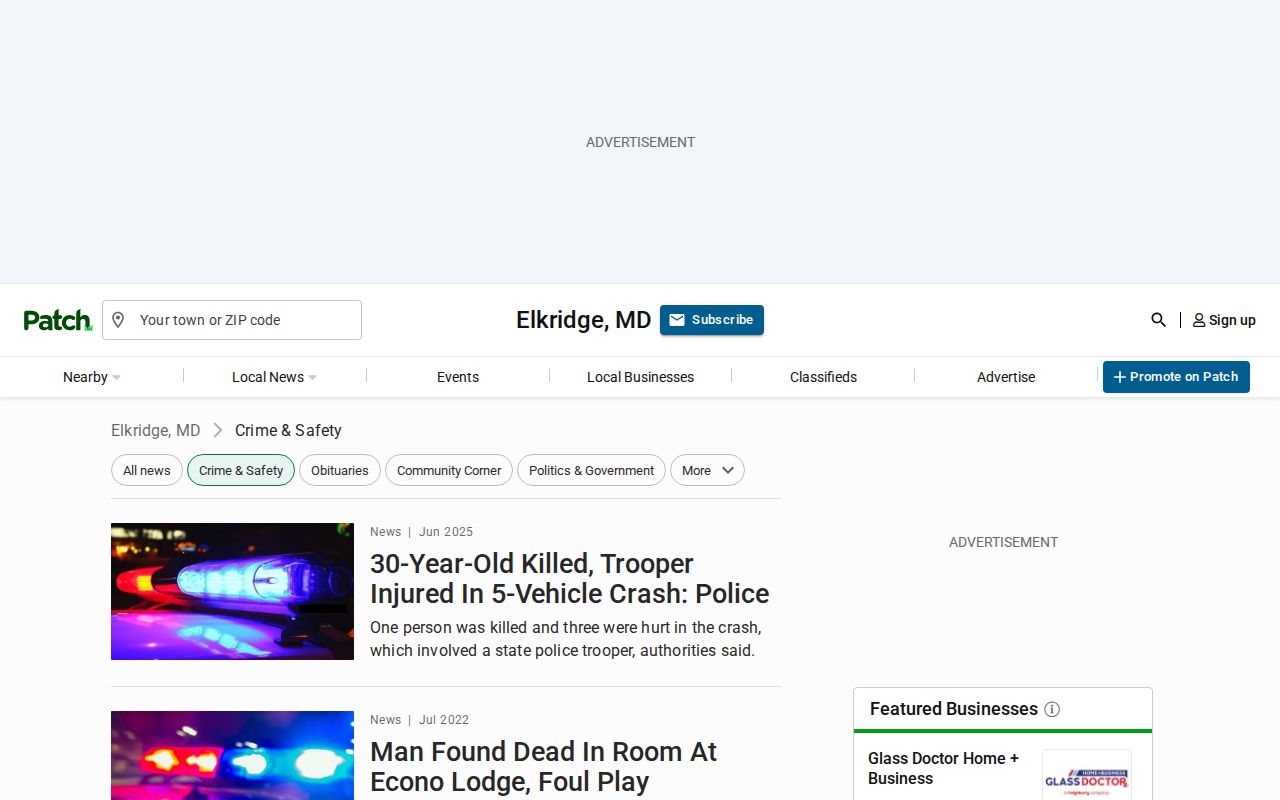
Task: Click the Econo Lodge article thumbnail
Action: [232, 755]
